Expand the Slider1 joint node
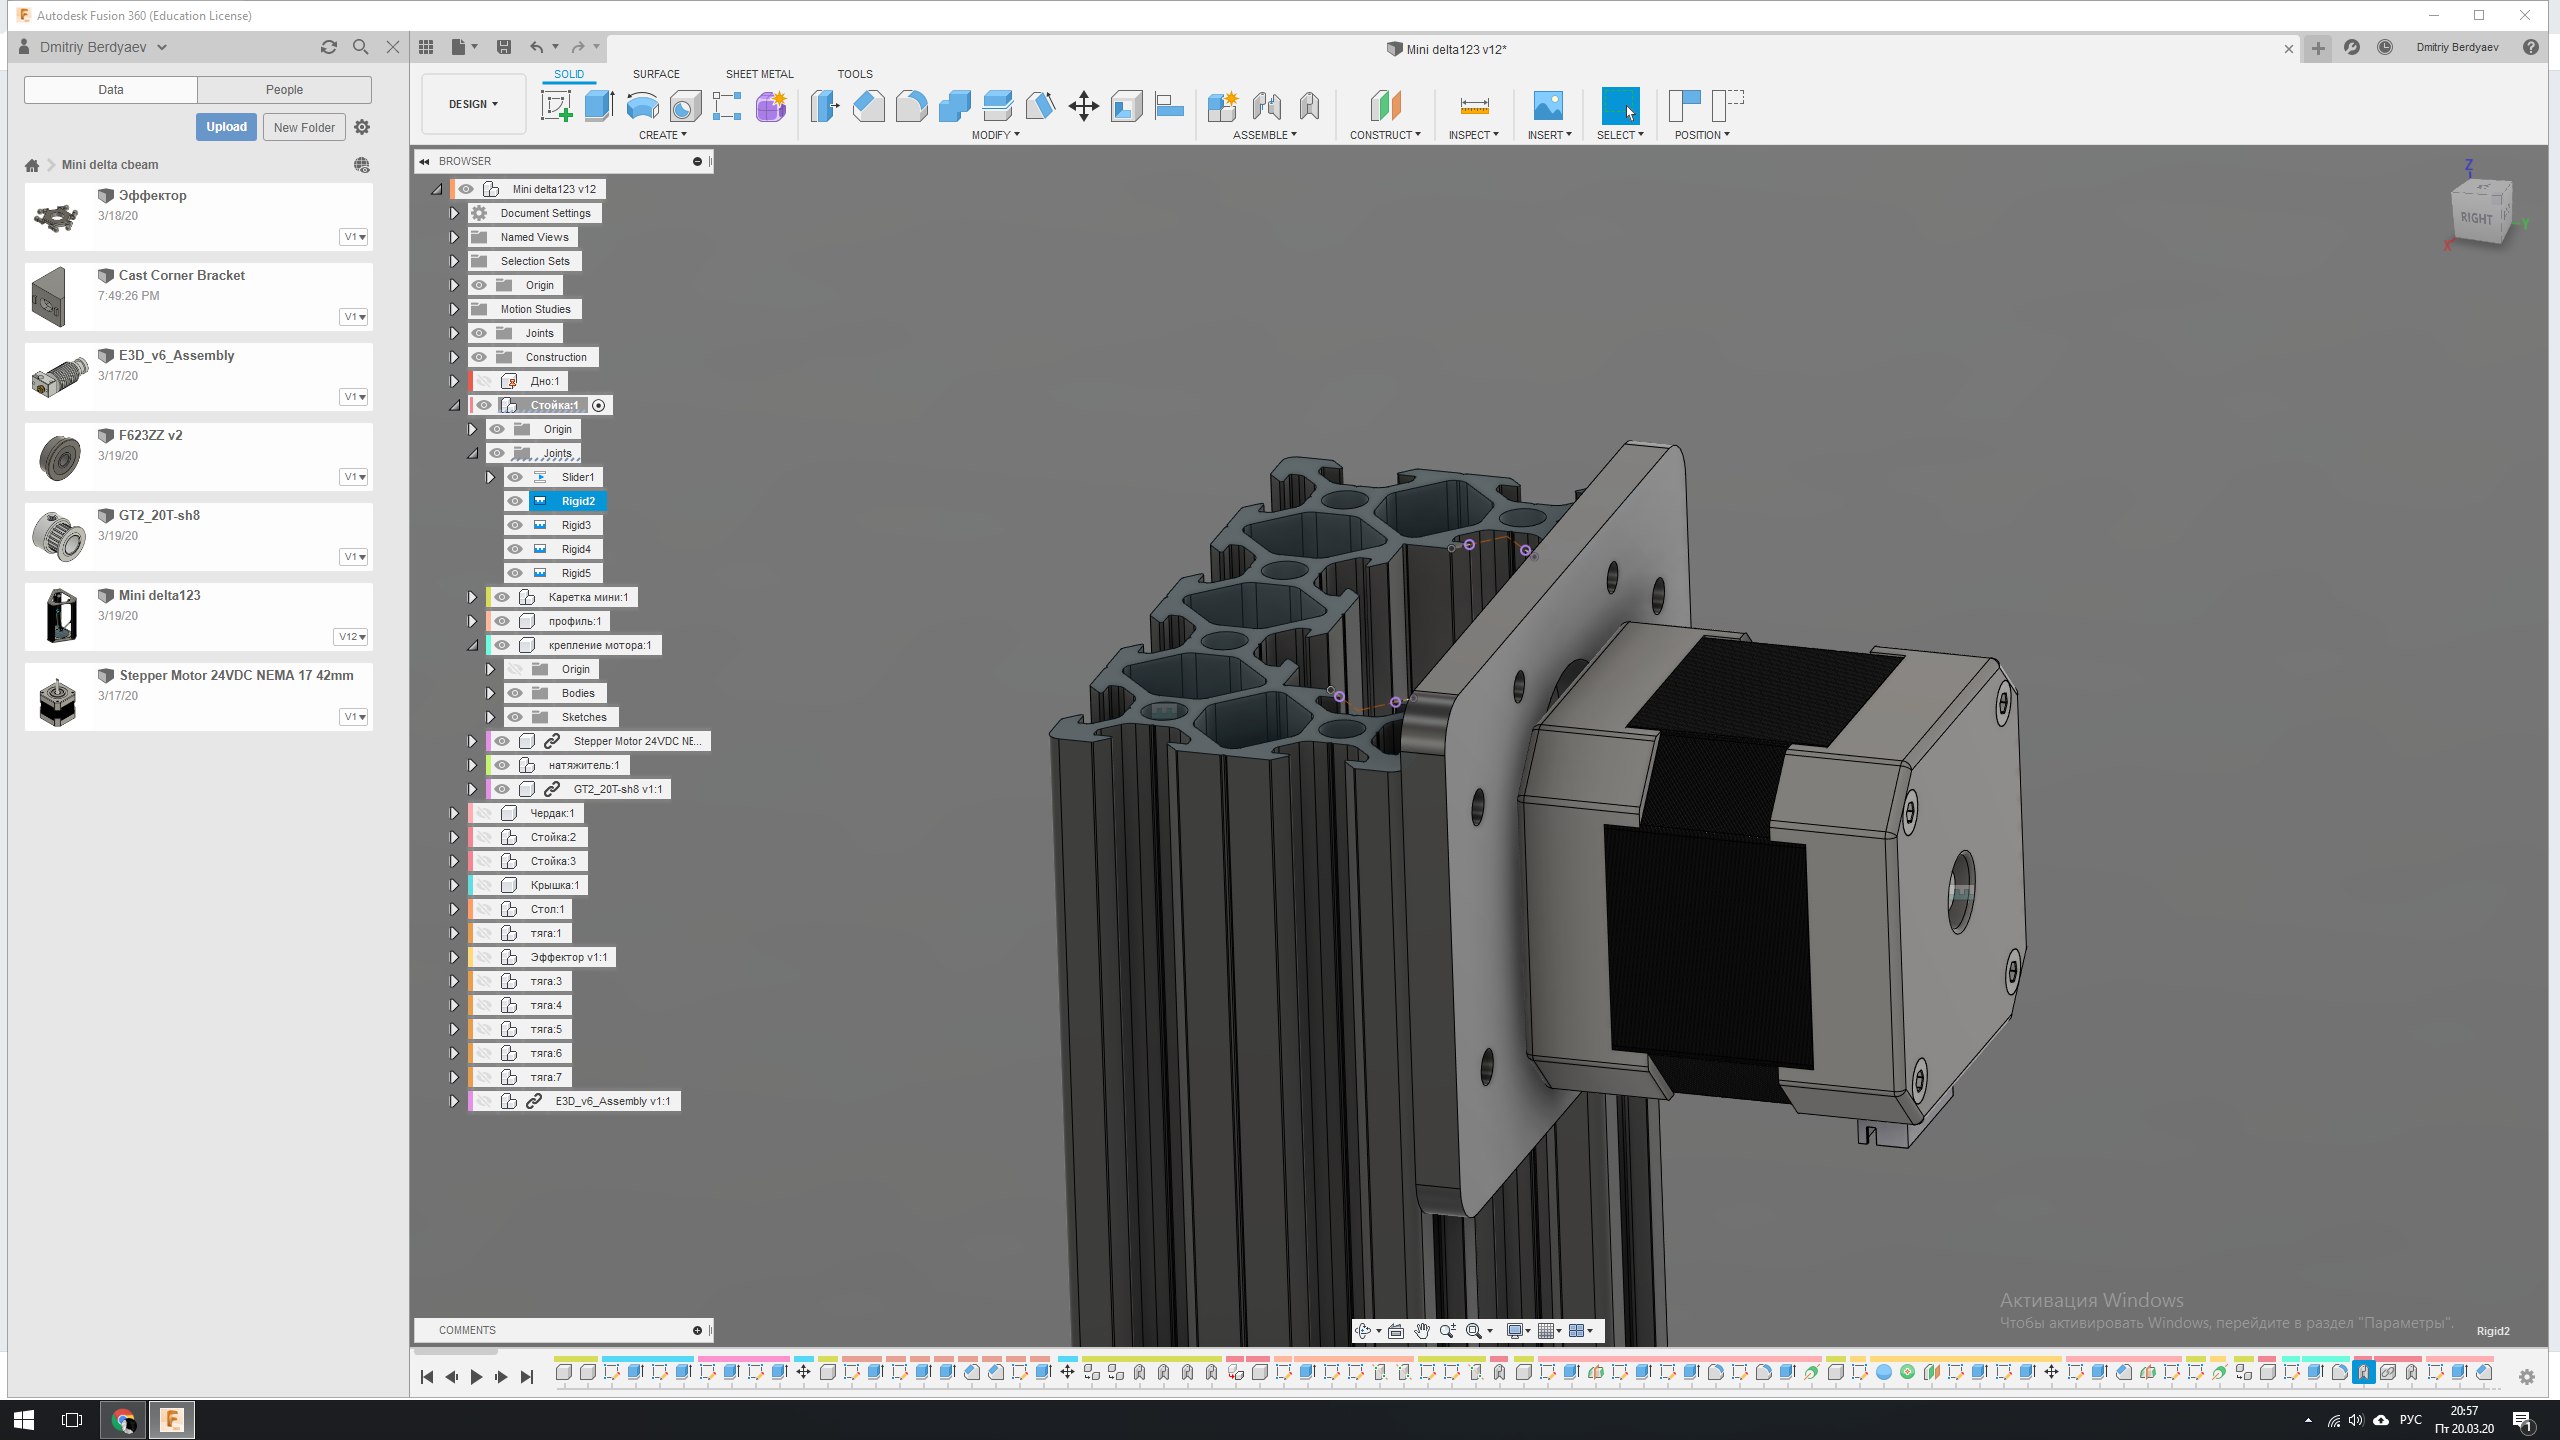This screenshot has width=2560, height=1440. pyautogui.click(x=490, y=477)
